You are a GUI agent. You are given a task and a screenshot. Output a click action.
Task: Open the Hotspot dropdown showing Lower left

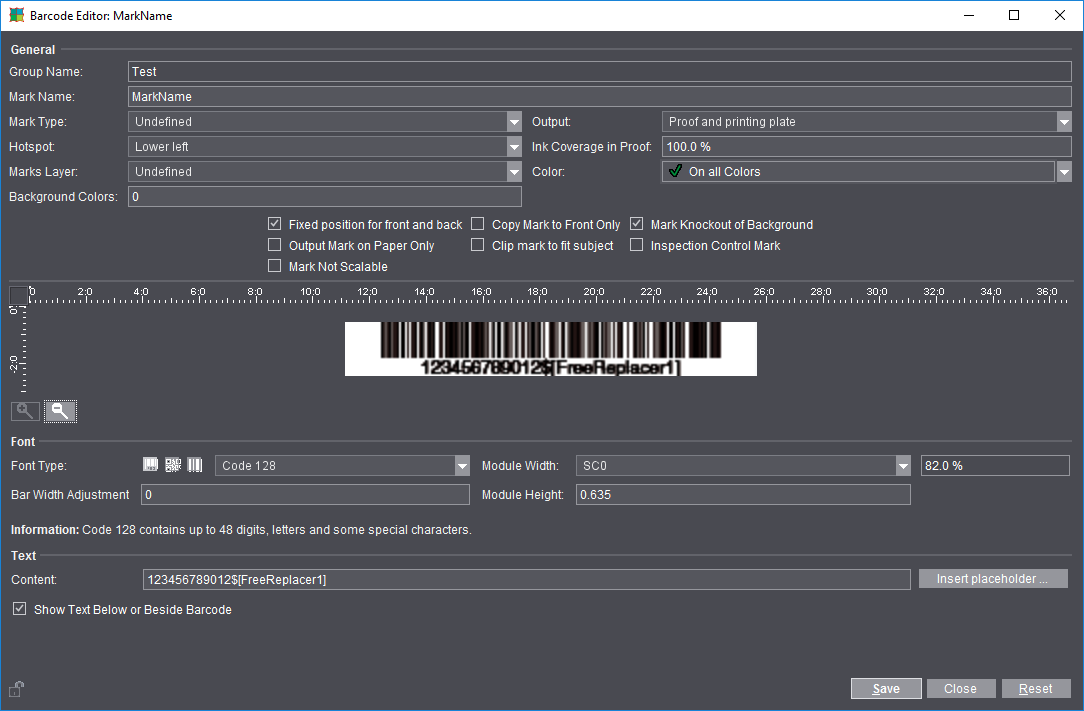(513, 146)
